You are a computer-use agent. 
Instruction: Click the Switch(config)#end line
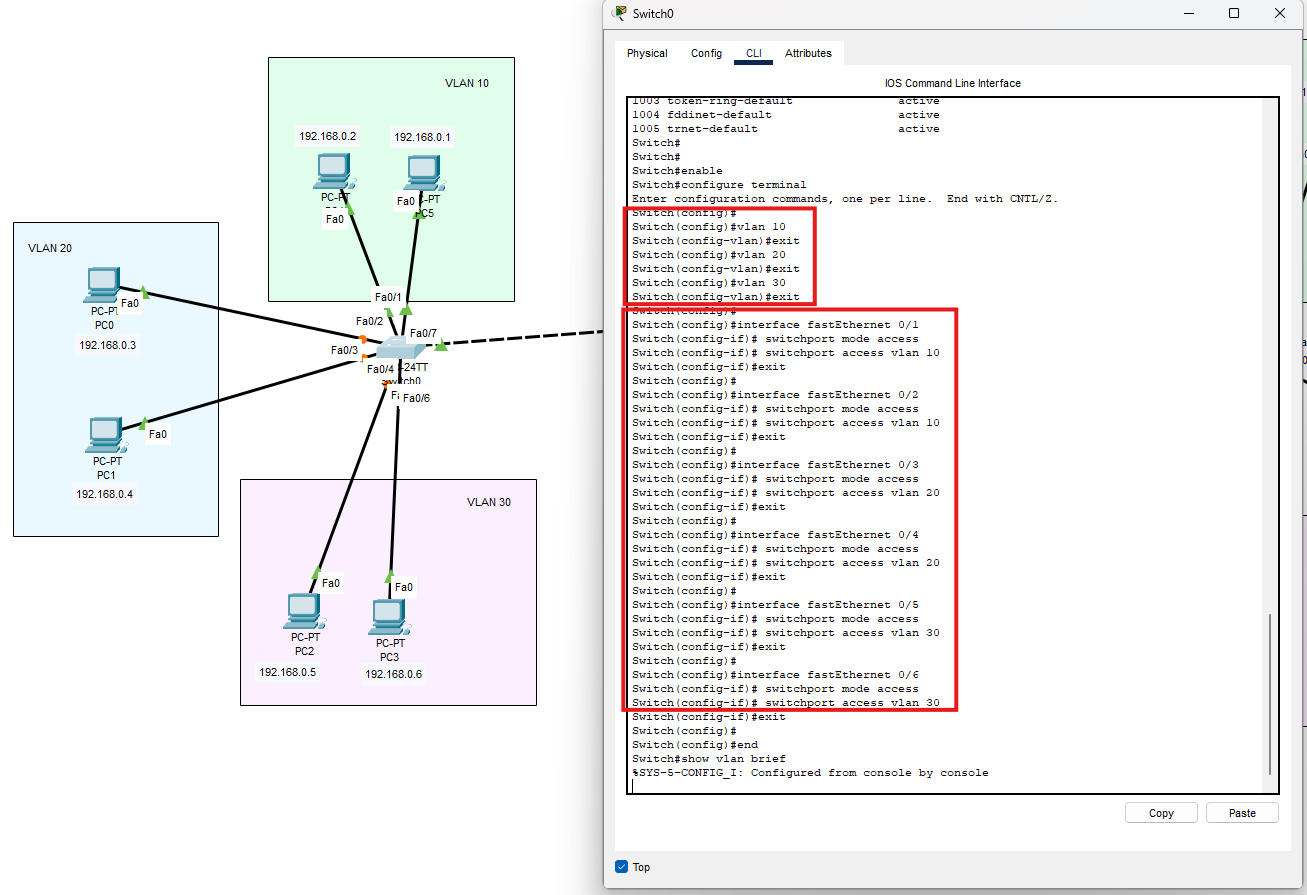[695, 745]
